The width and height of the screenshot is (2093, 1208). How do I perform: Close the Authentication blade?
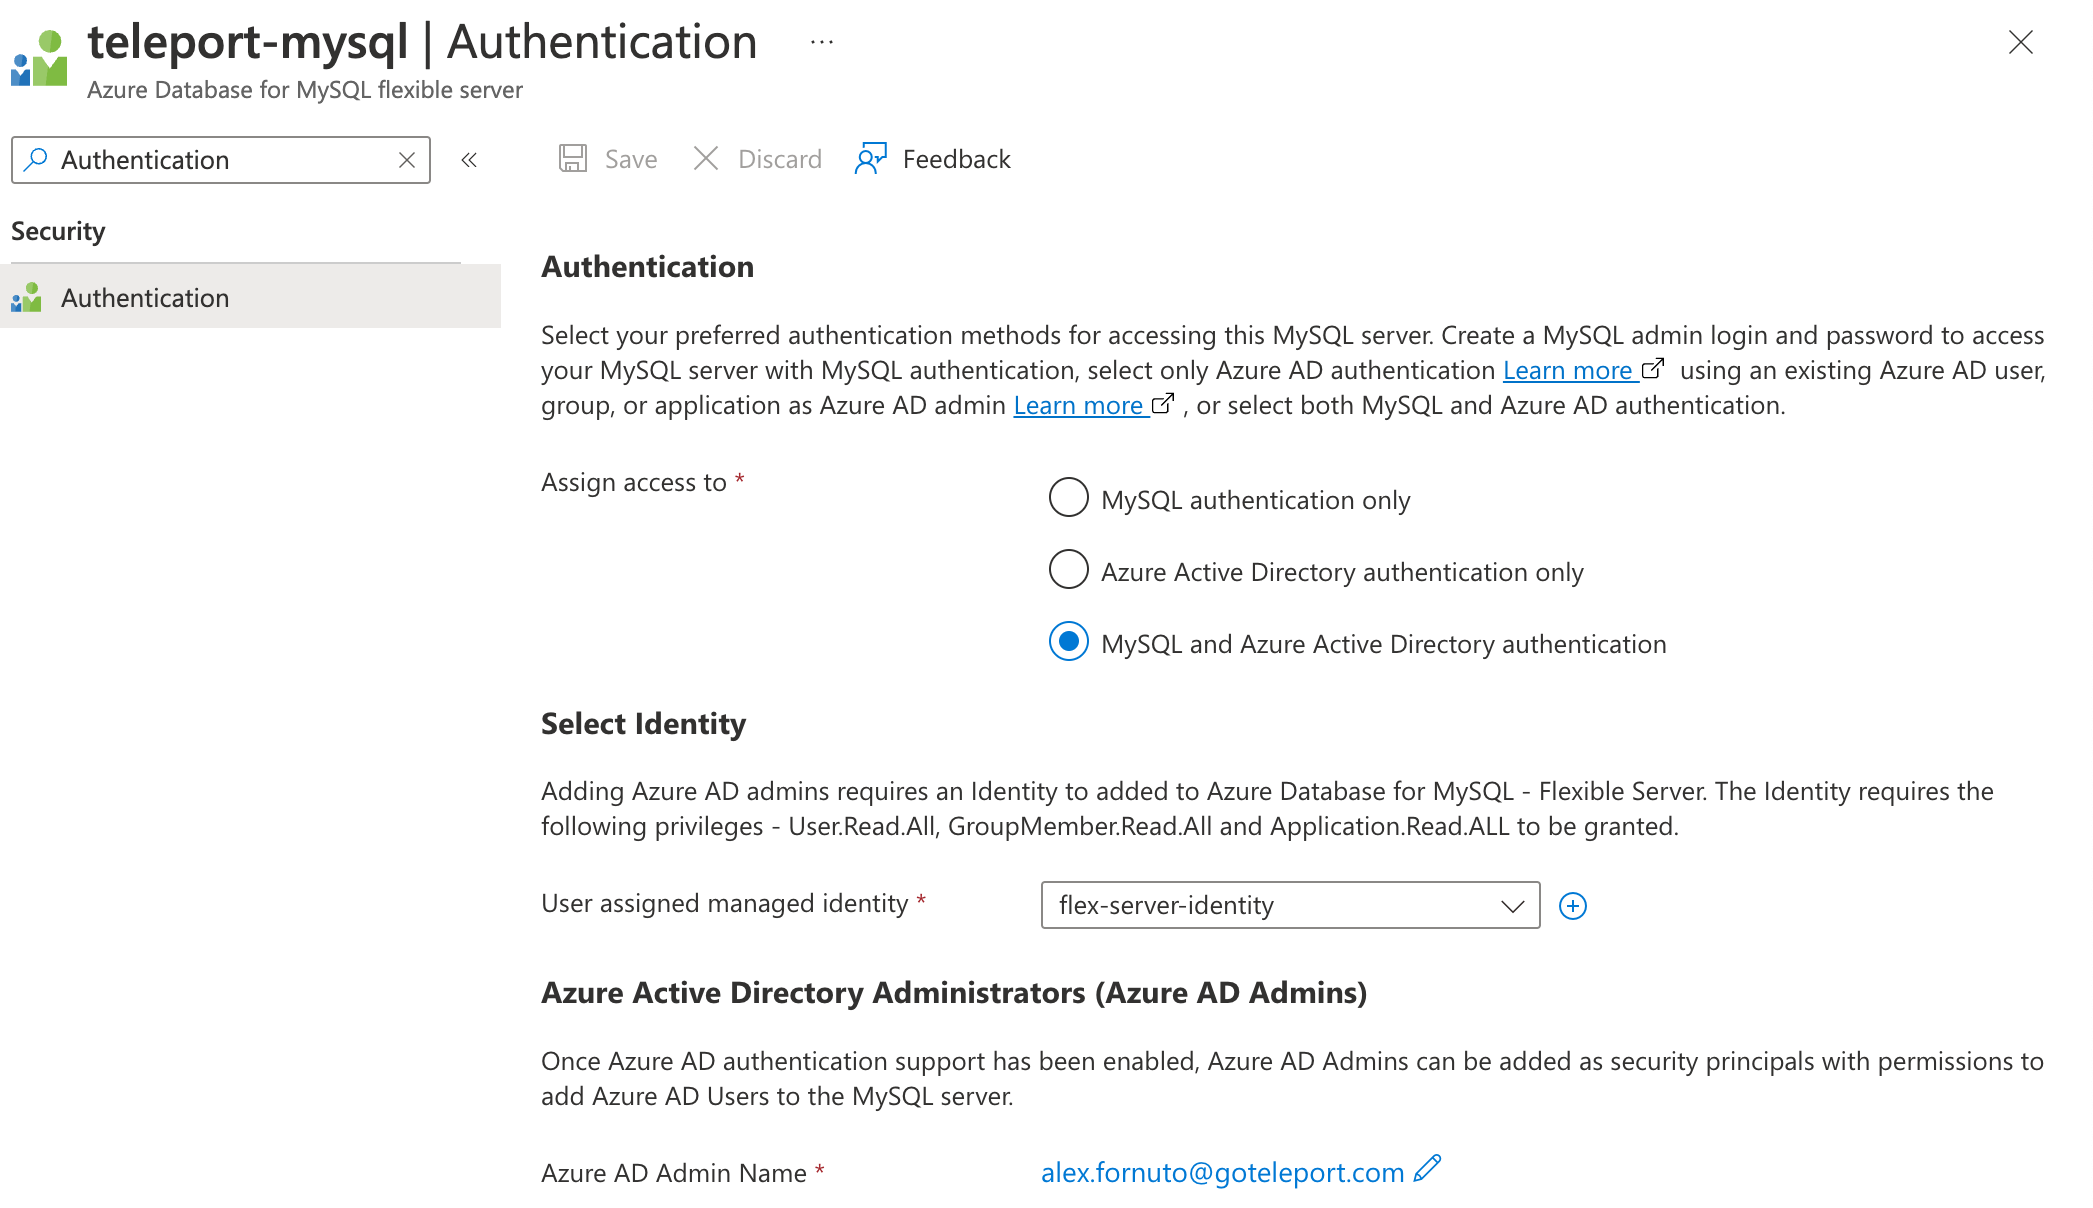coord(2020,42)
